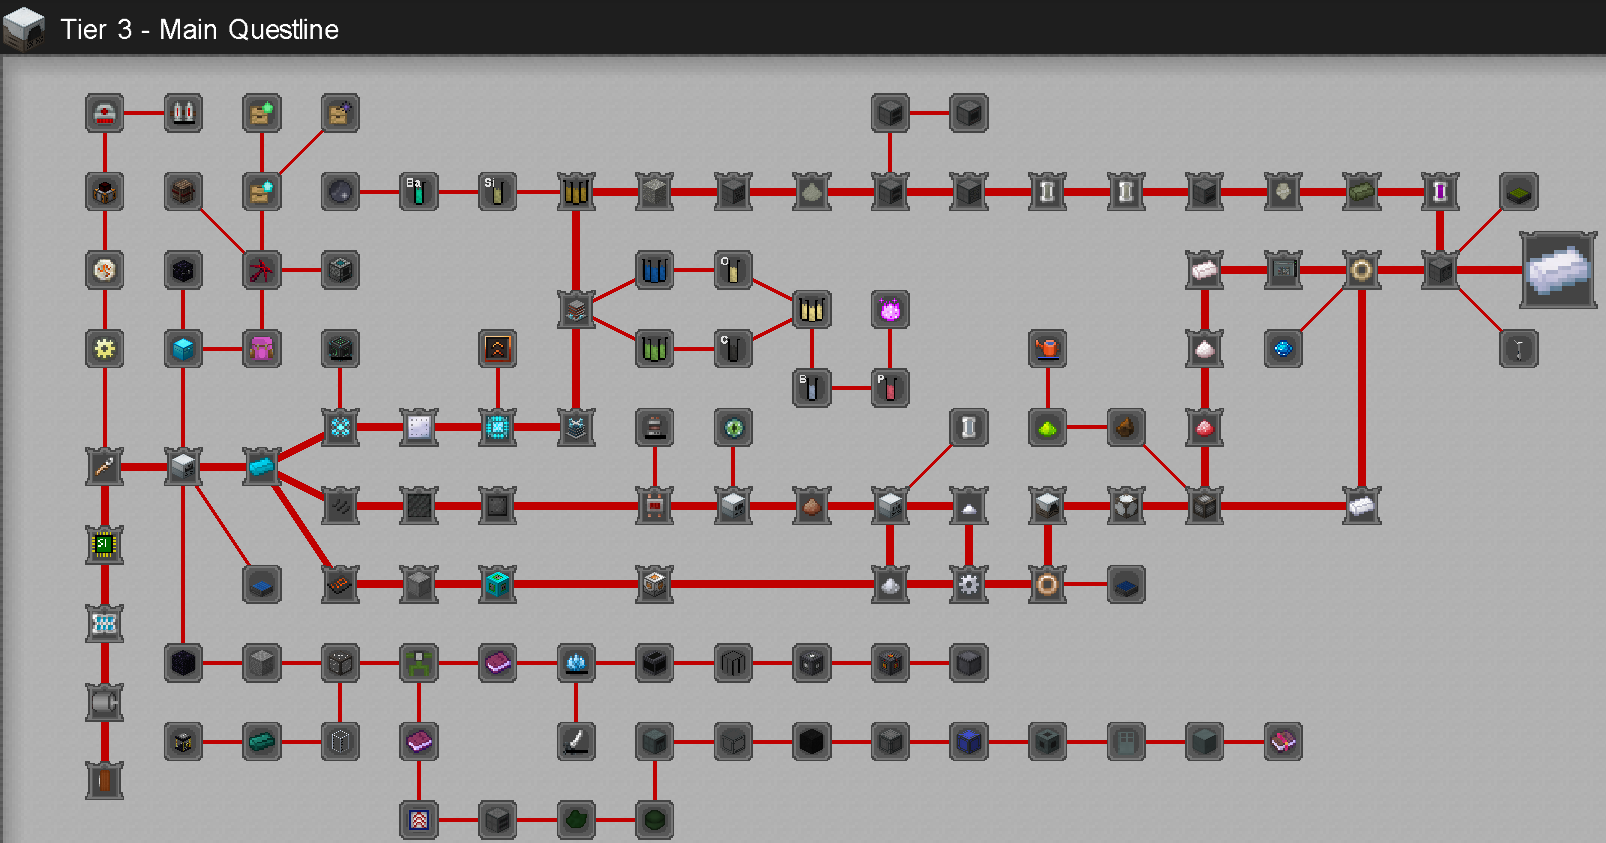Click the cyan diamond block quest

(x=183, y=349)
